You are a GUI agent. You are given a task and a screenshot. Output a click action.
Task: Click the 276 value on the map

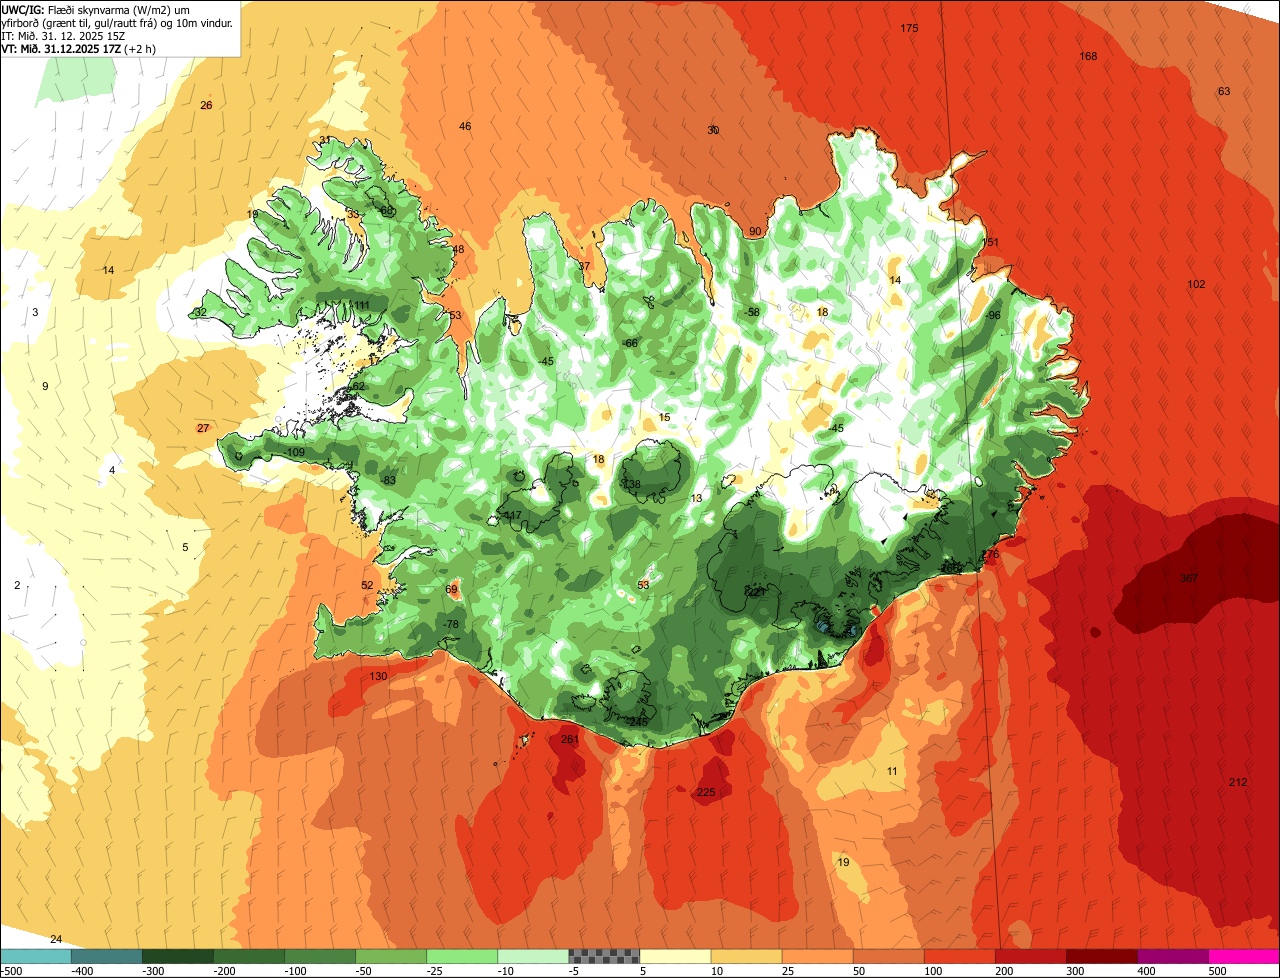(x=990, y=554)
